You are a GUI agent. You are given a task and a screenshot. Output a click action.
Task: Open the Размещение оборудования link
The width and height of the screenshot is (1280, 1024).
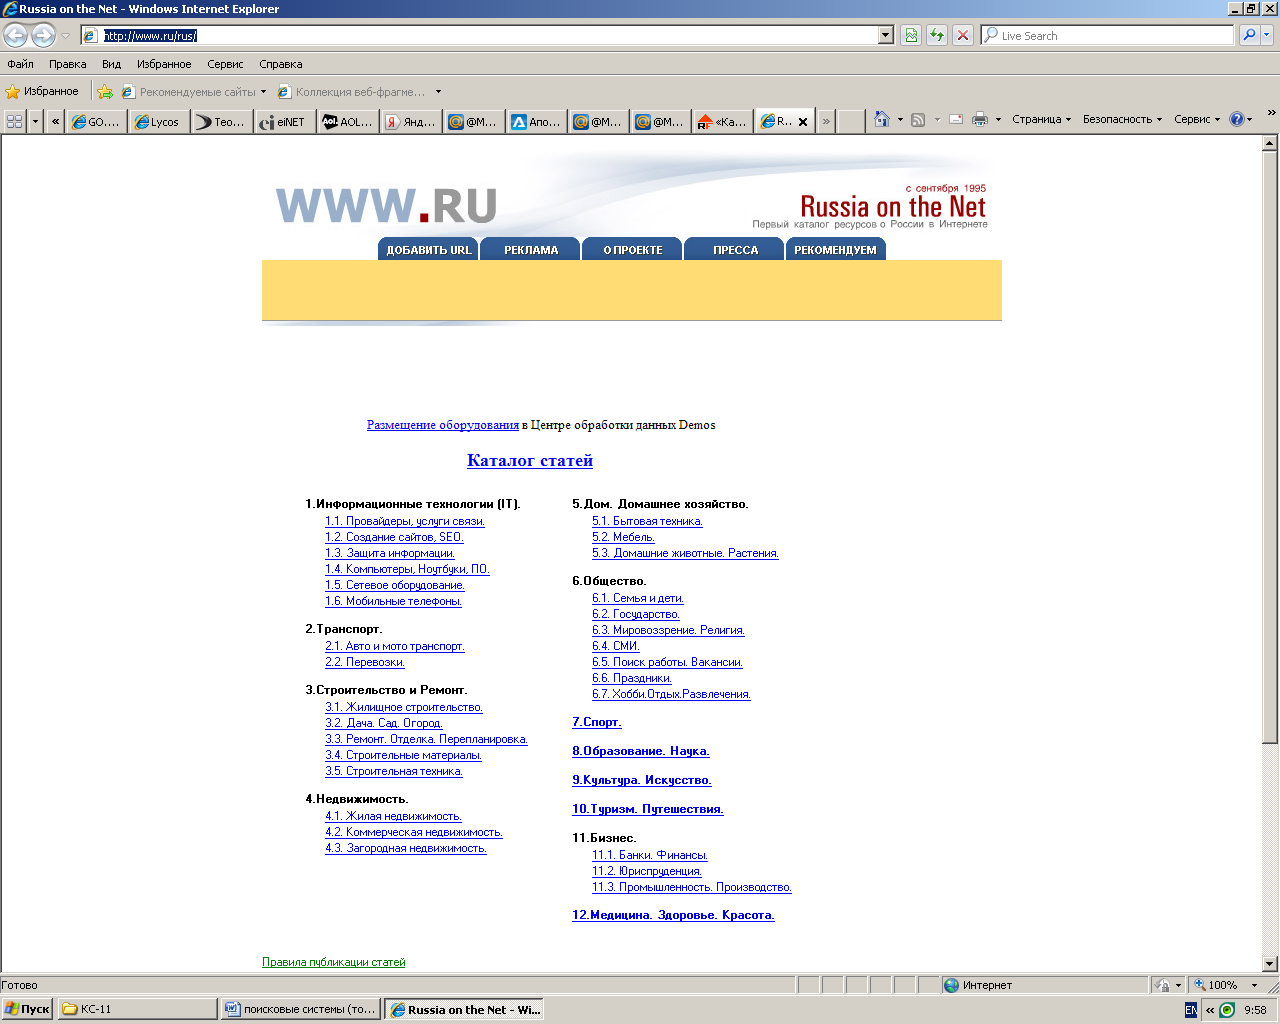443,425
